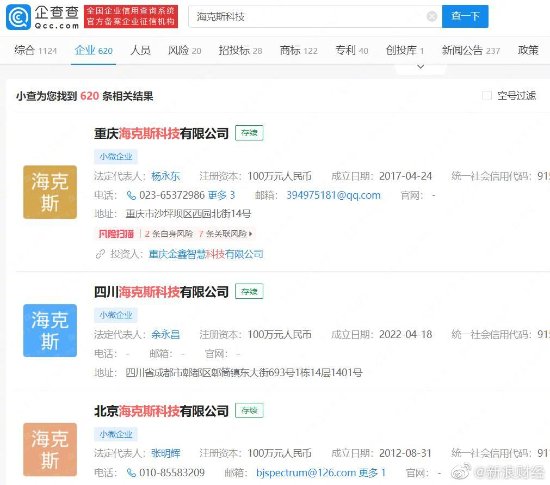
Task: Click the 存续 status badge for 重庆海克斯科技
Action: [249, 133]
